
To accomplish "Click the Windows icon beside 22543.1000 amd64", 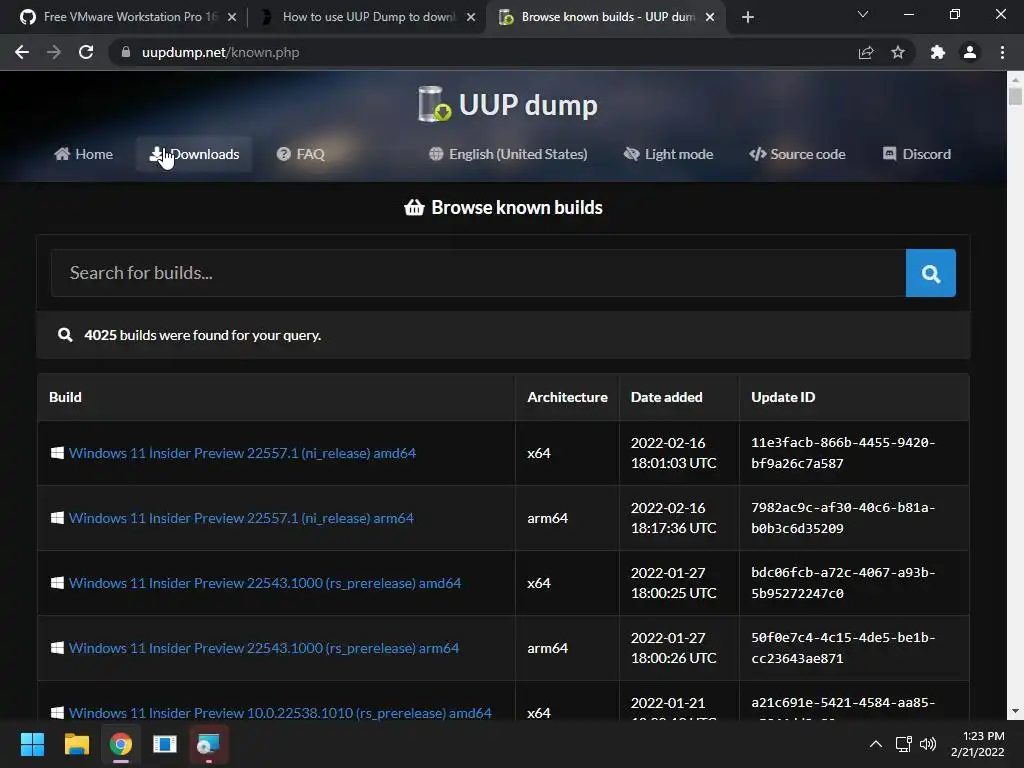I will [57, 583].
